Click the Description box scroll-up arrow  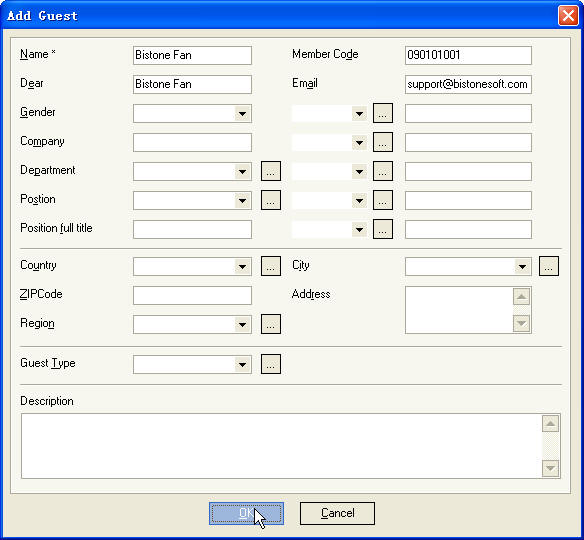550,424
